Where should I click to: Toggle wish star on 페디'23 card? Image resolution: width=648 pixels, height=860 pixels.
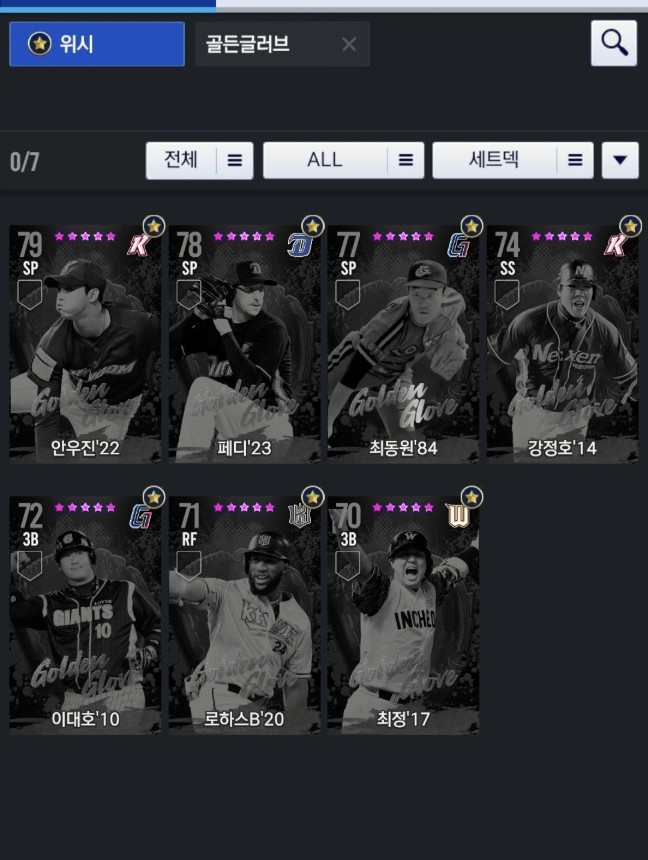point(313,226)
